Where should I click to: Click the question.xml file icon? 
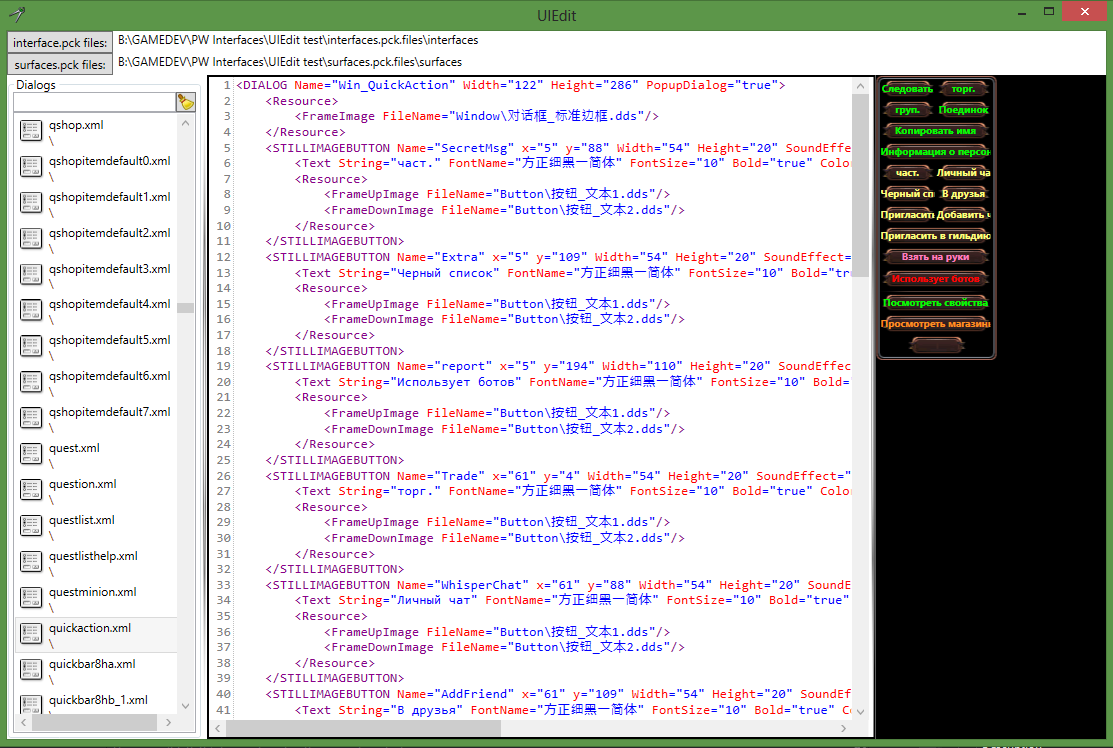[x=31, y=489]
